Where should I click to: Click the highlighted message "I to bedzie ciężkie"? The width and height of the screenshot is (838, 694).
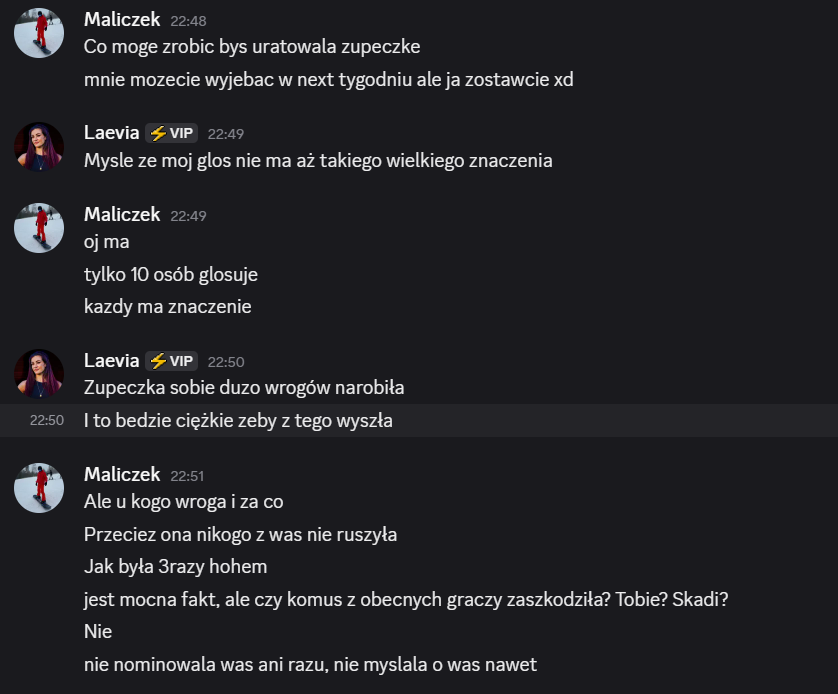click(x=238, y=421)
